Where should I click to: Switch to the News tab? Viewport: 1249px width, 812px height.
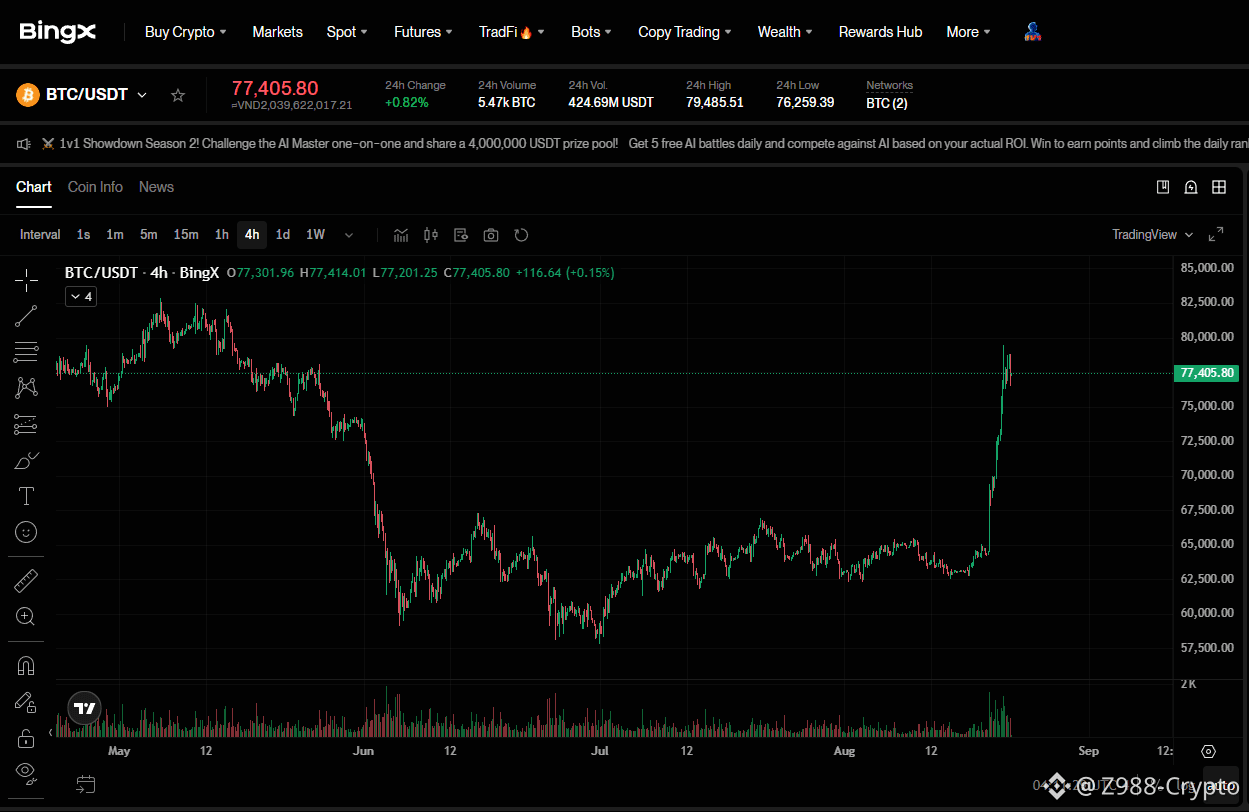click(x=156, y=187)
